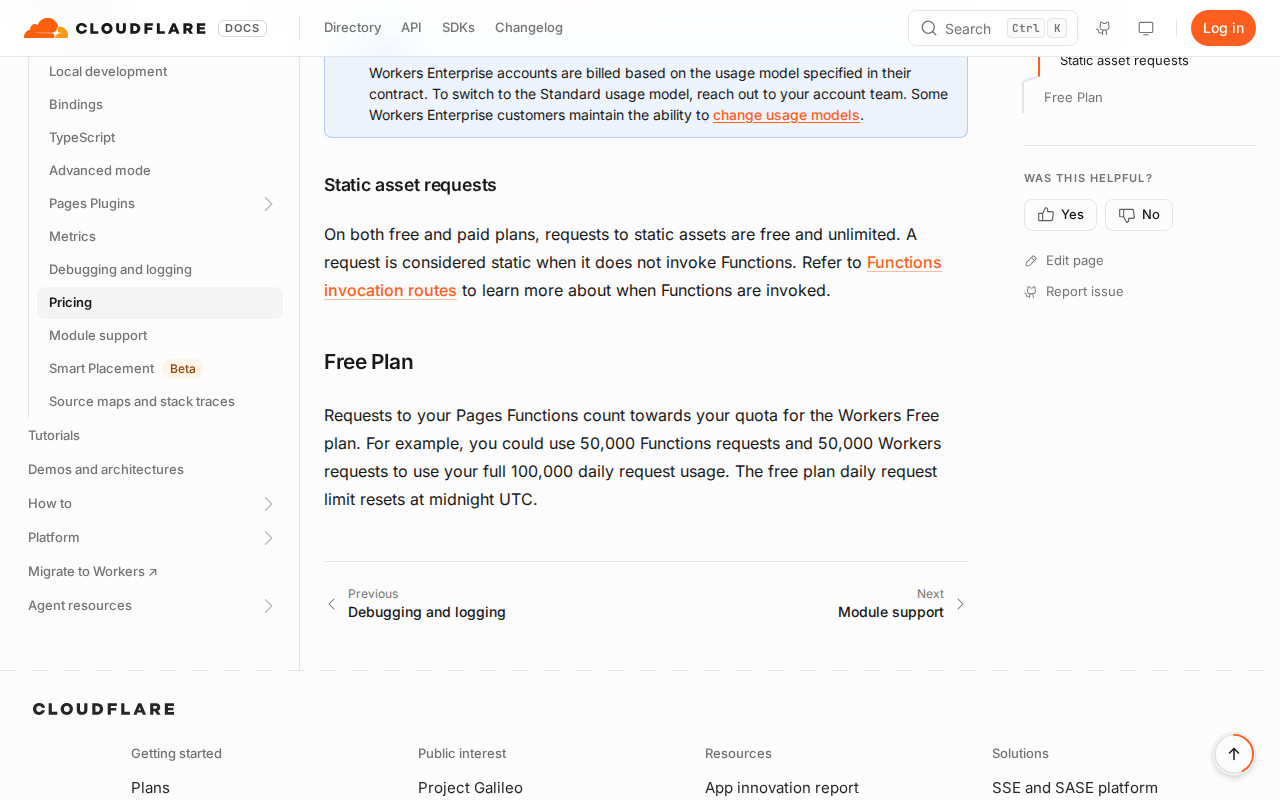Click the Search field
This screenshot has height=800, width=1280.
pyautogui.click(x=993, y=28)
